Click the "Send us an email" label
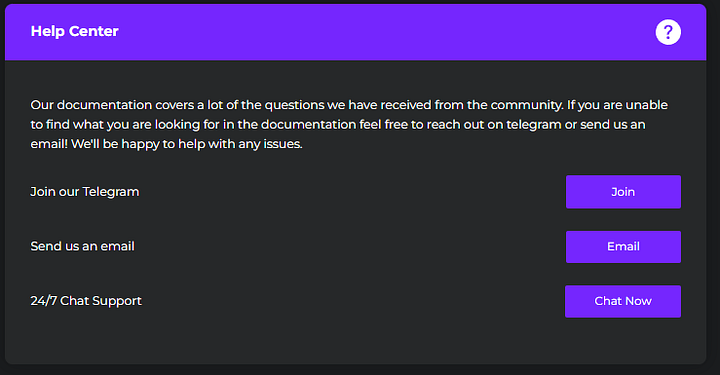 pos(82,246)
